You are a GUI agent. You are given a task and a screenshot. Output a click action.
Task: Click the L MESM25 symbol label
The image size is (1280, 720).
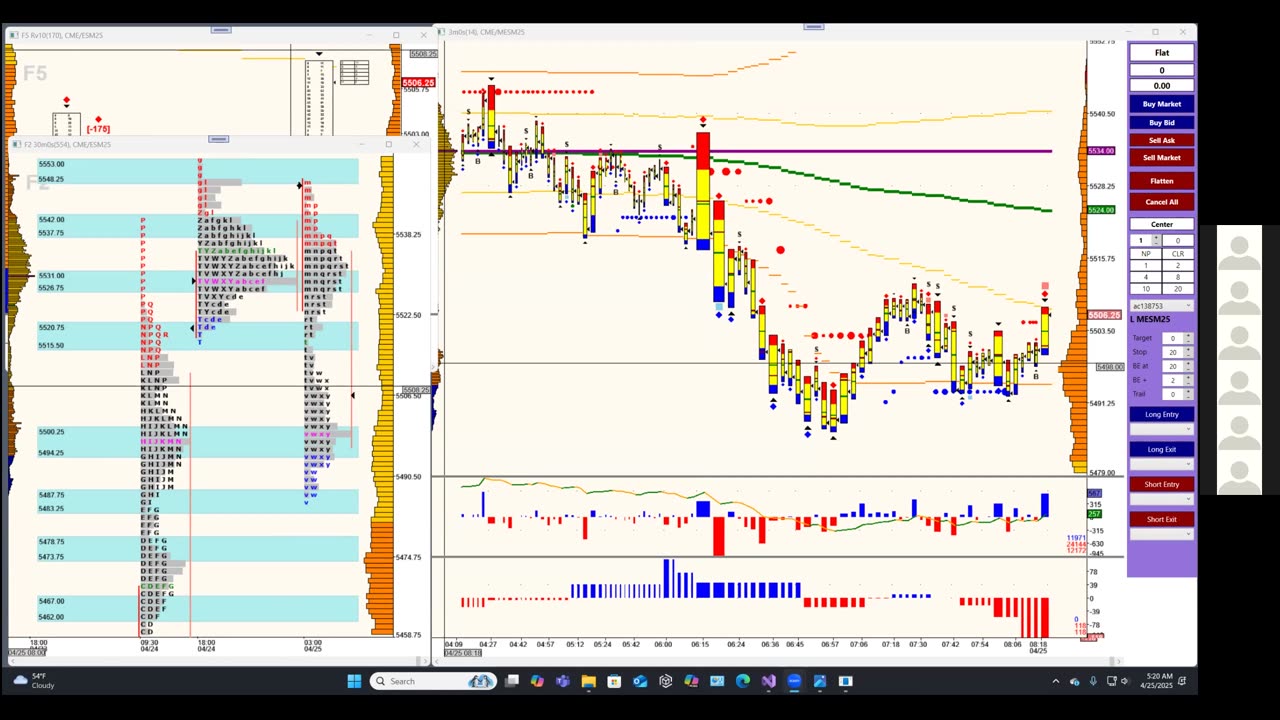1151,319
